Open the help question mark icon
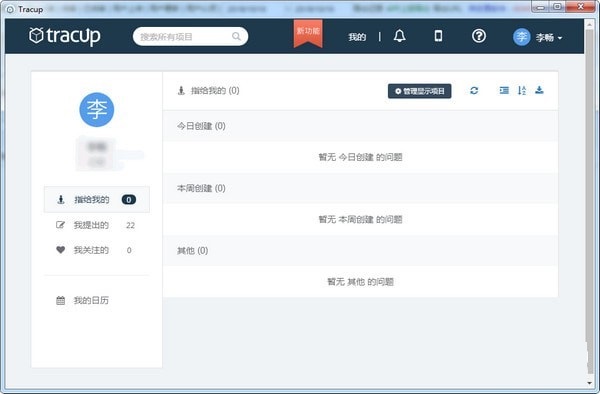 click(x=479, y=36)
